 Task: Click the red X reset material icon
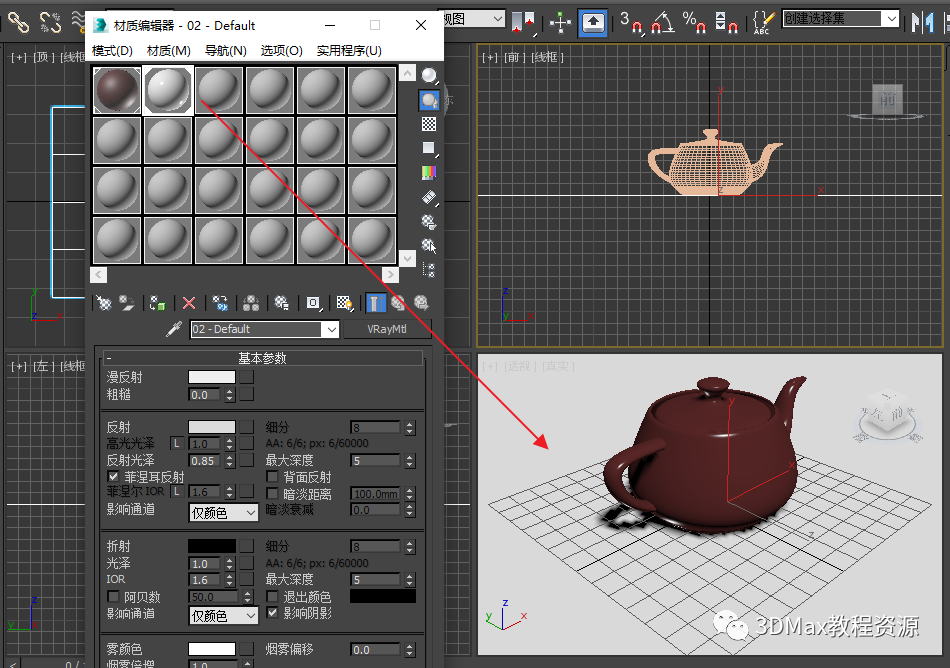[x=189, y=302]
